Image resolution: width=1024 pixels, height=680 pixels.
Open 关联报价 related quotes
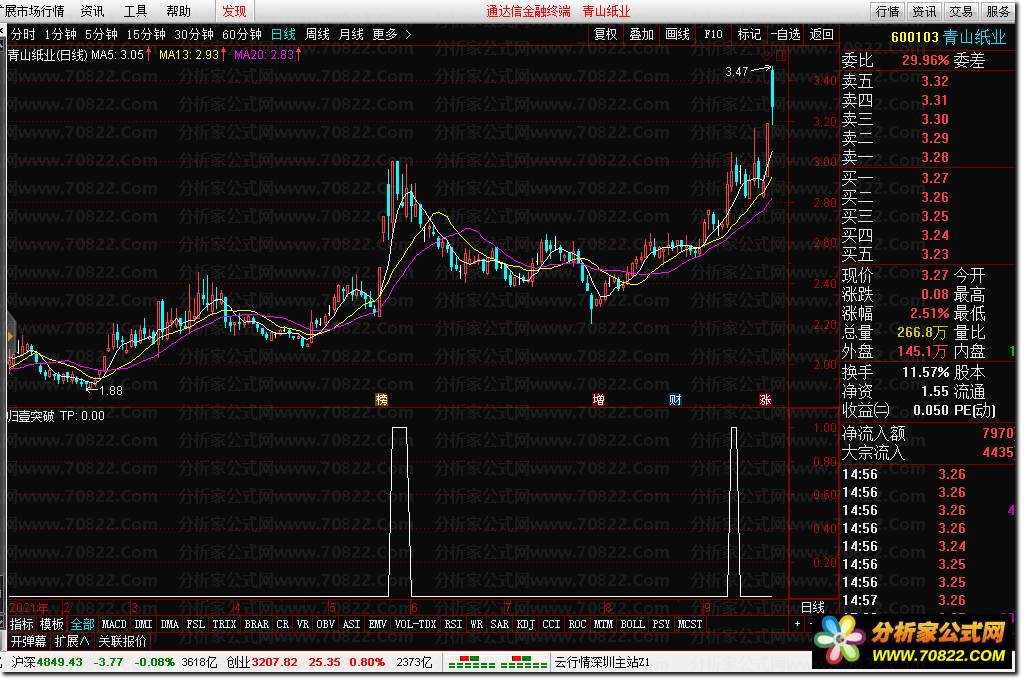(123, 641)
